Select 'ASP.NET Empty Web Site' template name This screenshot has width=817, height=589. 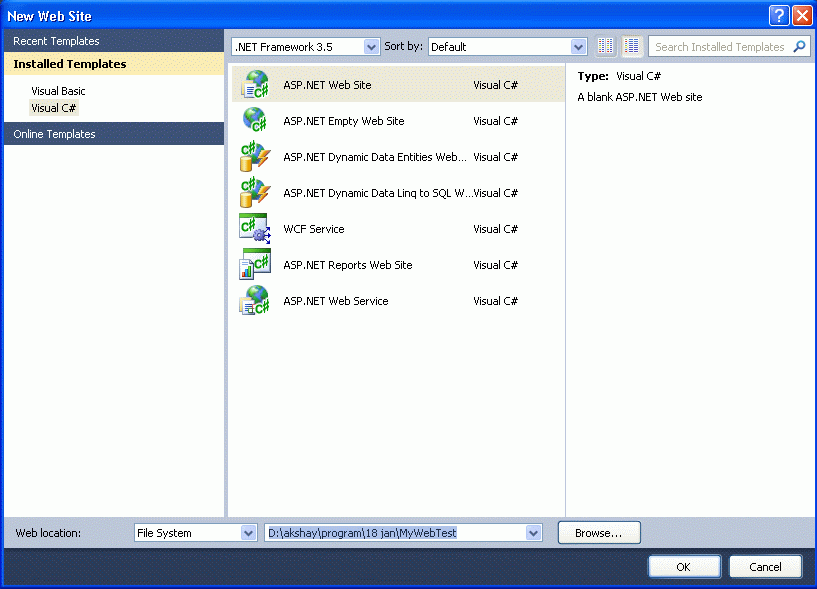[344, 121]
